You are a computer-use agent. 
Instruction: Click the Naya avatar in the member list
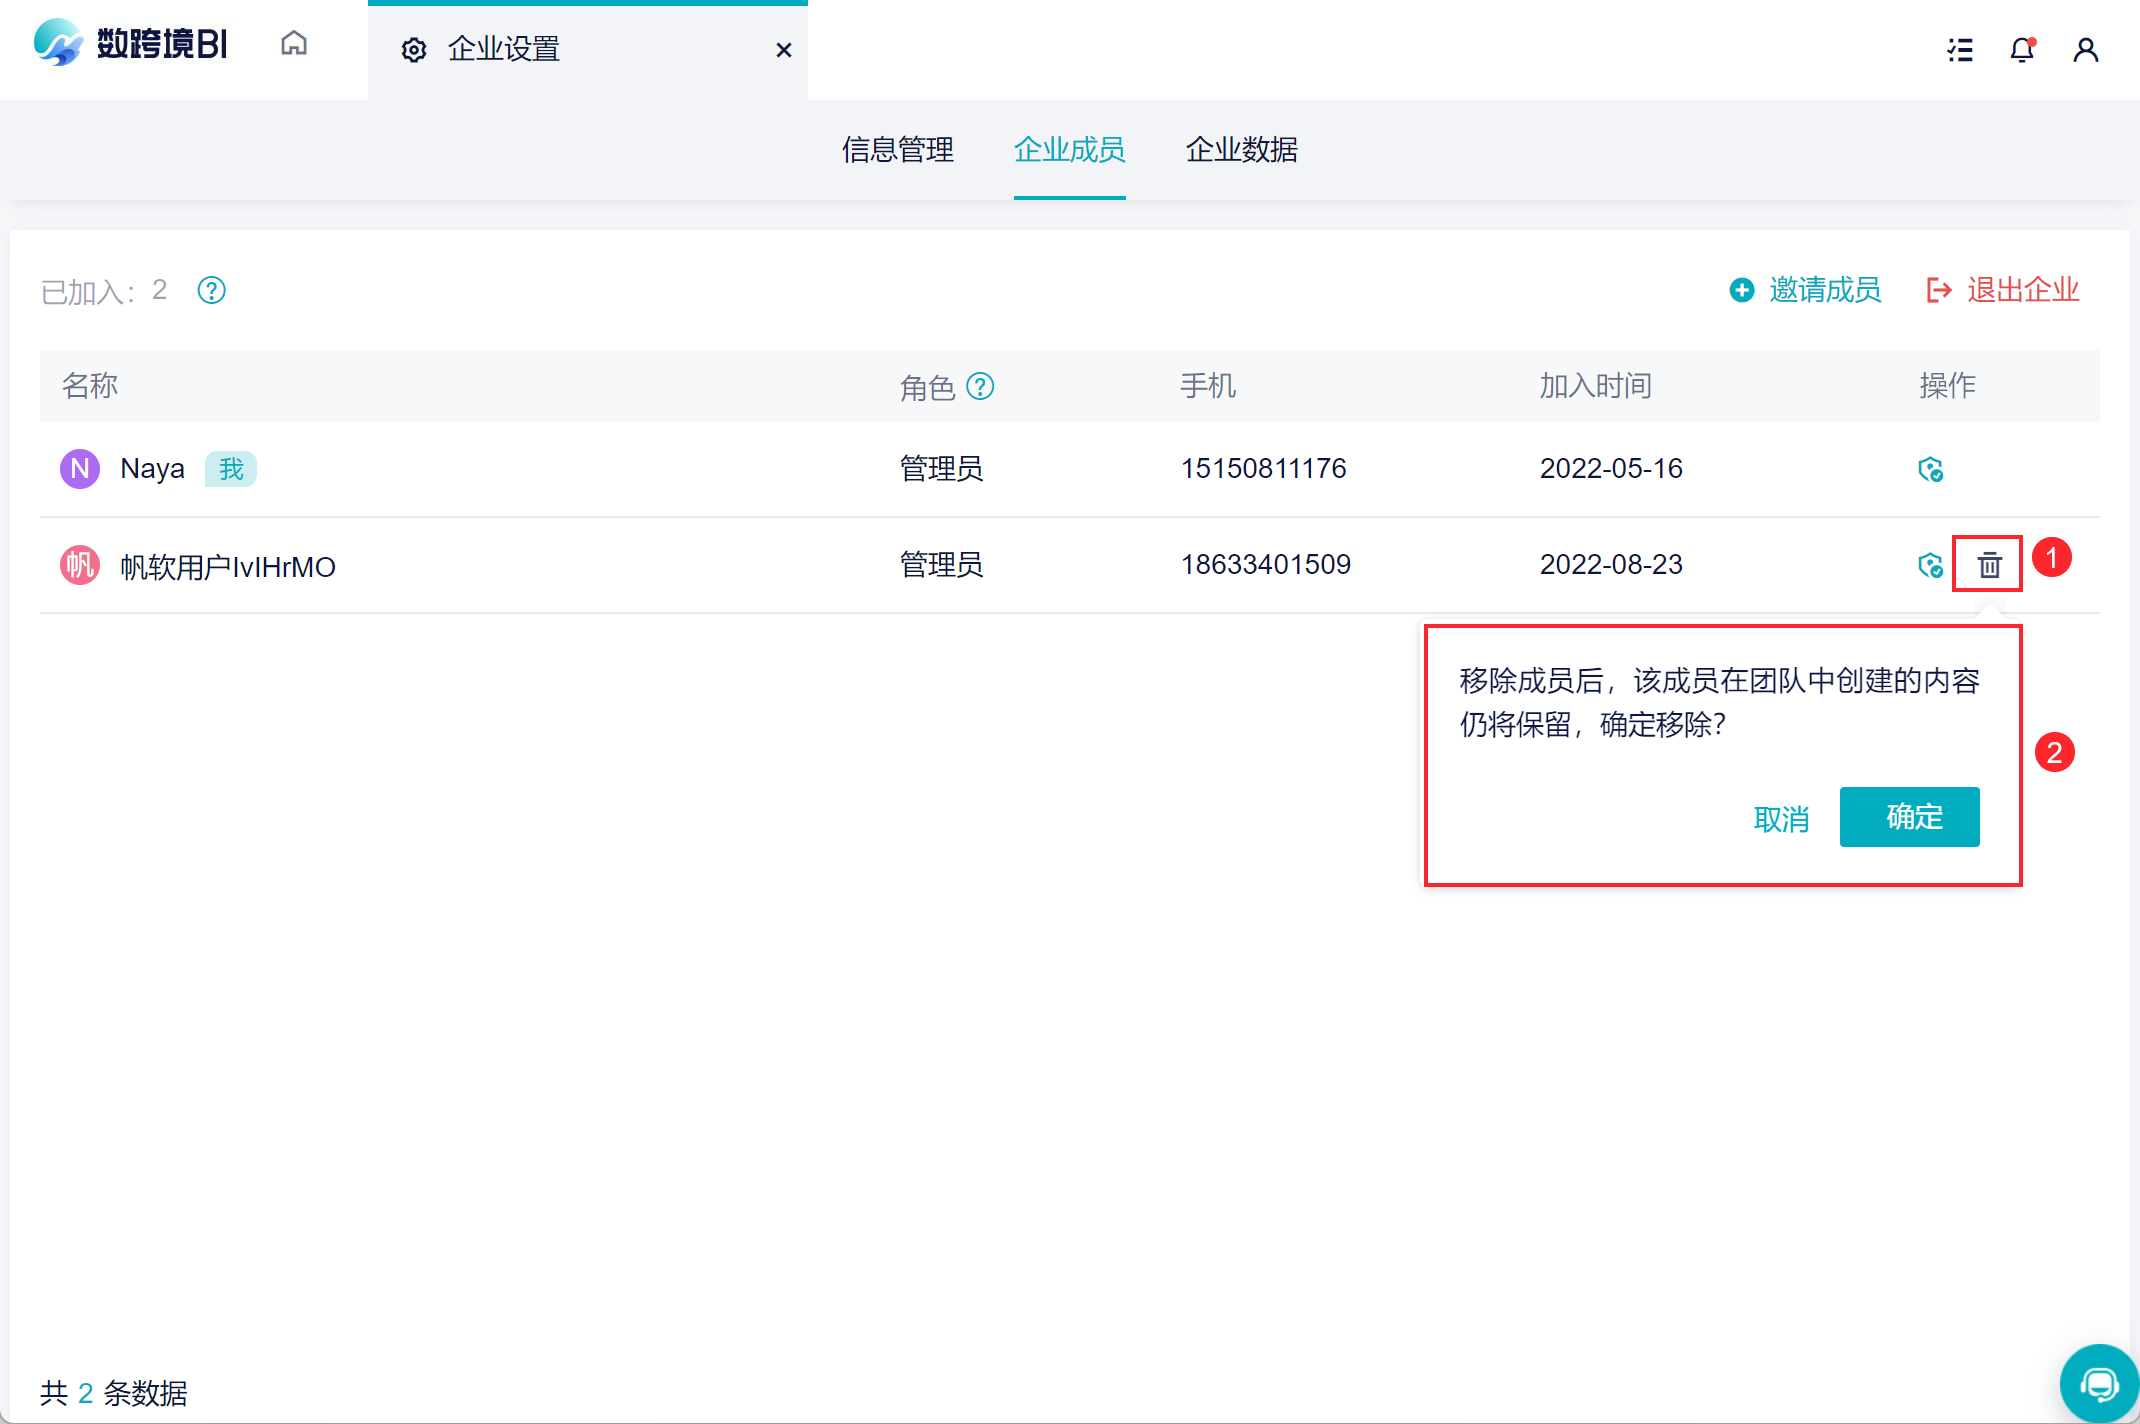click(80, 469)
